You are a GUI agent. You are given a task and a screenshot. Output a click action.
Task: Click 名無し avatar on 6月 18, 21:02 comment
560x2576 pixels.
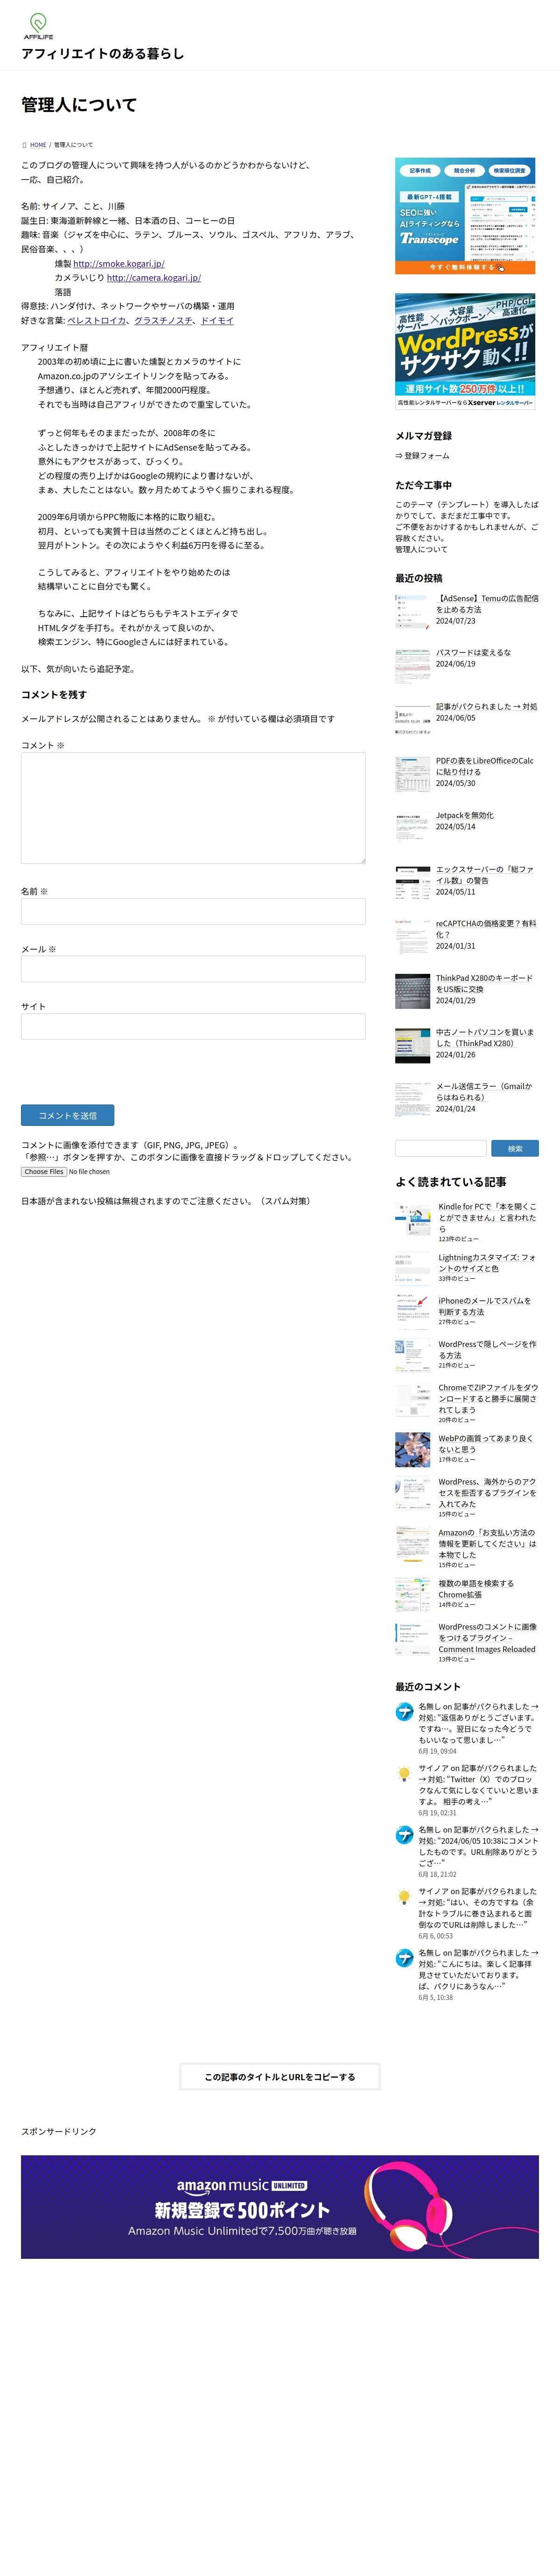point(404,1835)
